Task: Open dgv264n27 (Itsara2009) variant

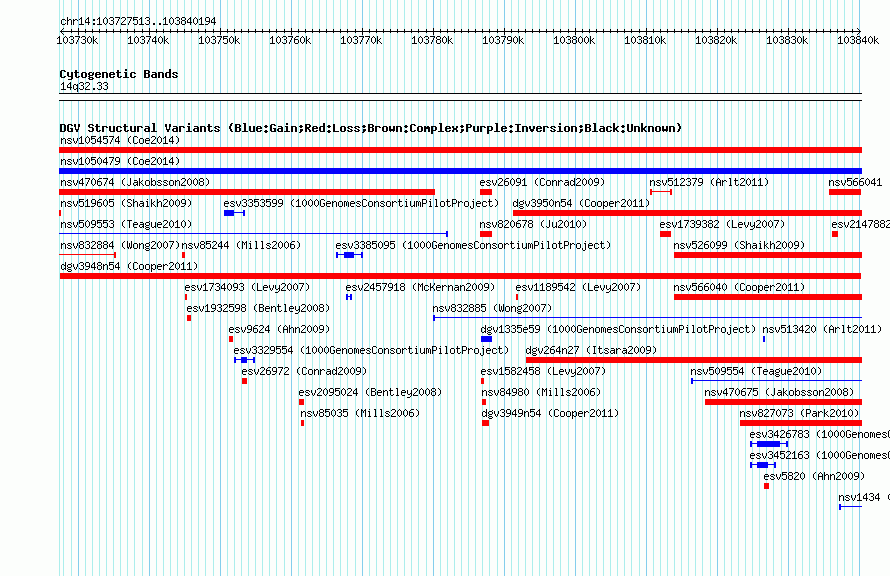Action: click(591, 350)
